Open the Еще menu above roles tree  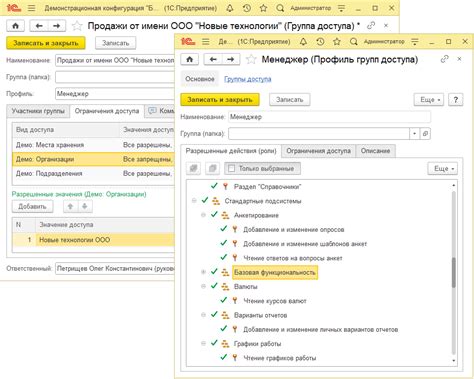point(443,169)
